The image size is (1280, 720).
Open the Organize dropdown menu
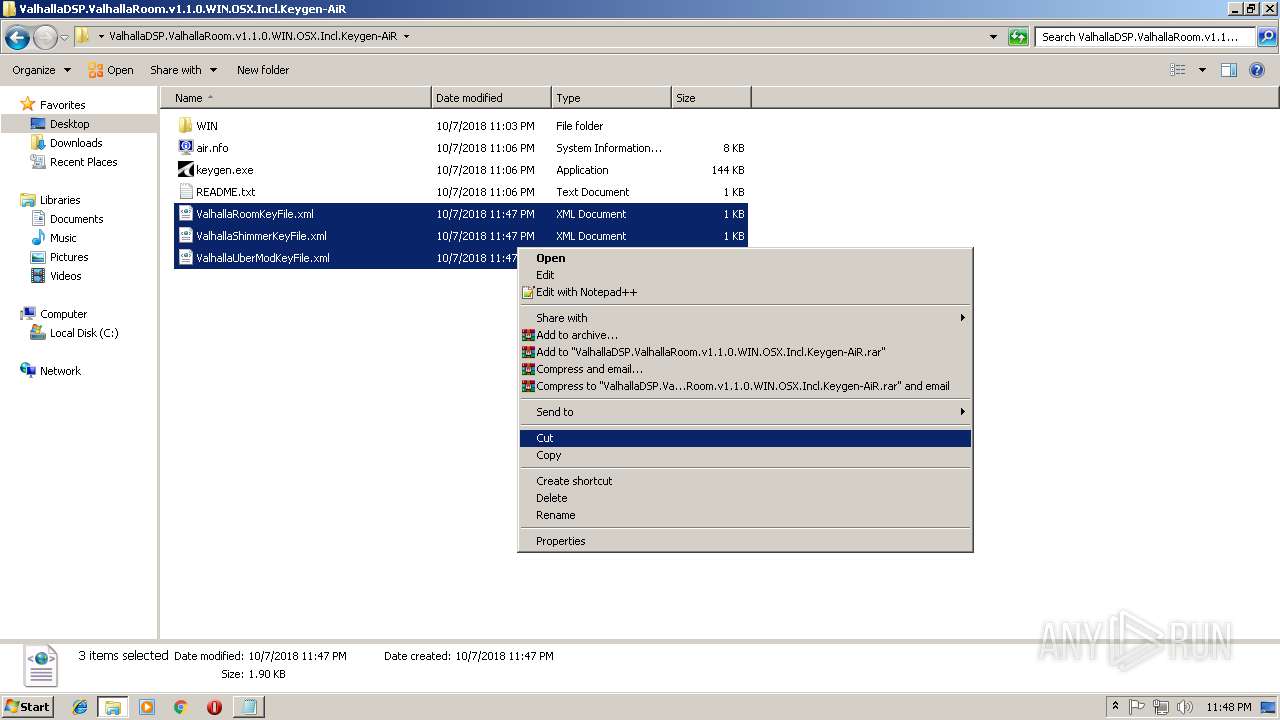41,70
